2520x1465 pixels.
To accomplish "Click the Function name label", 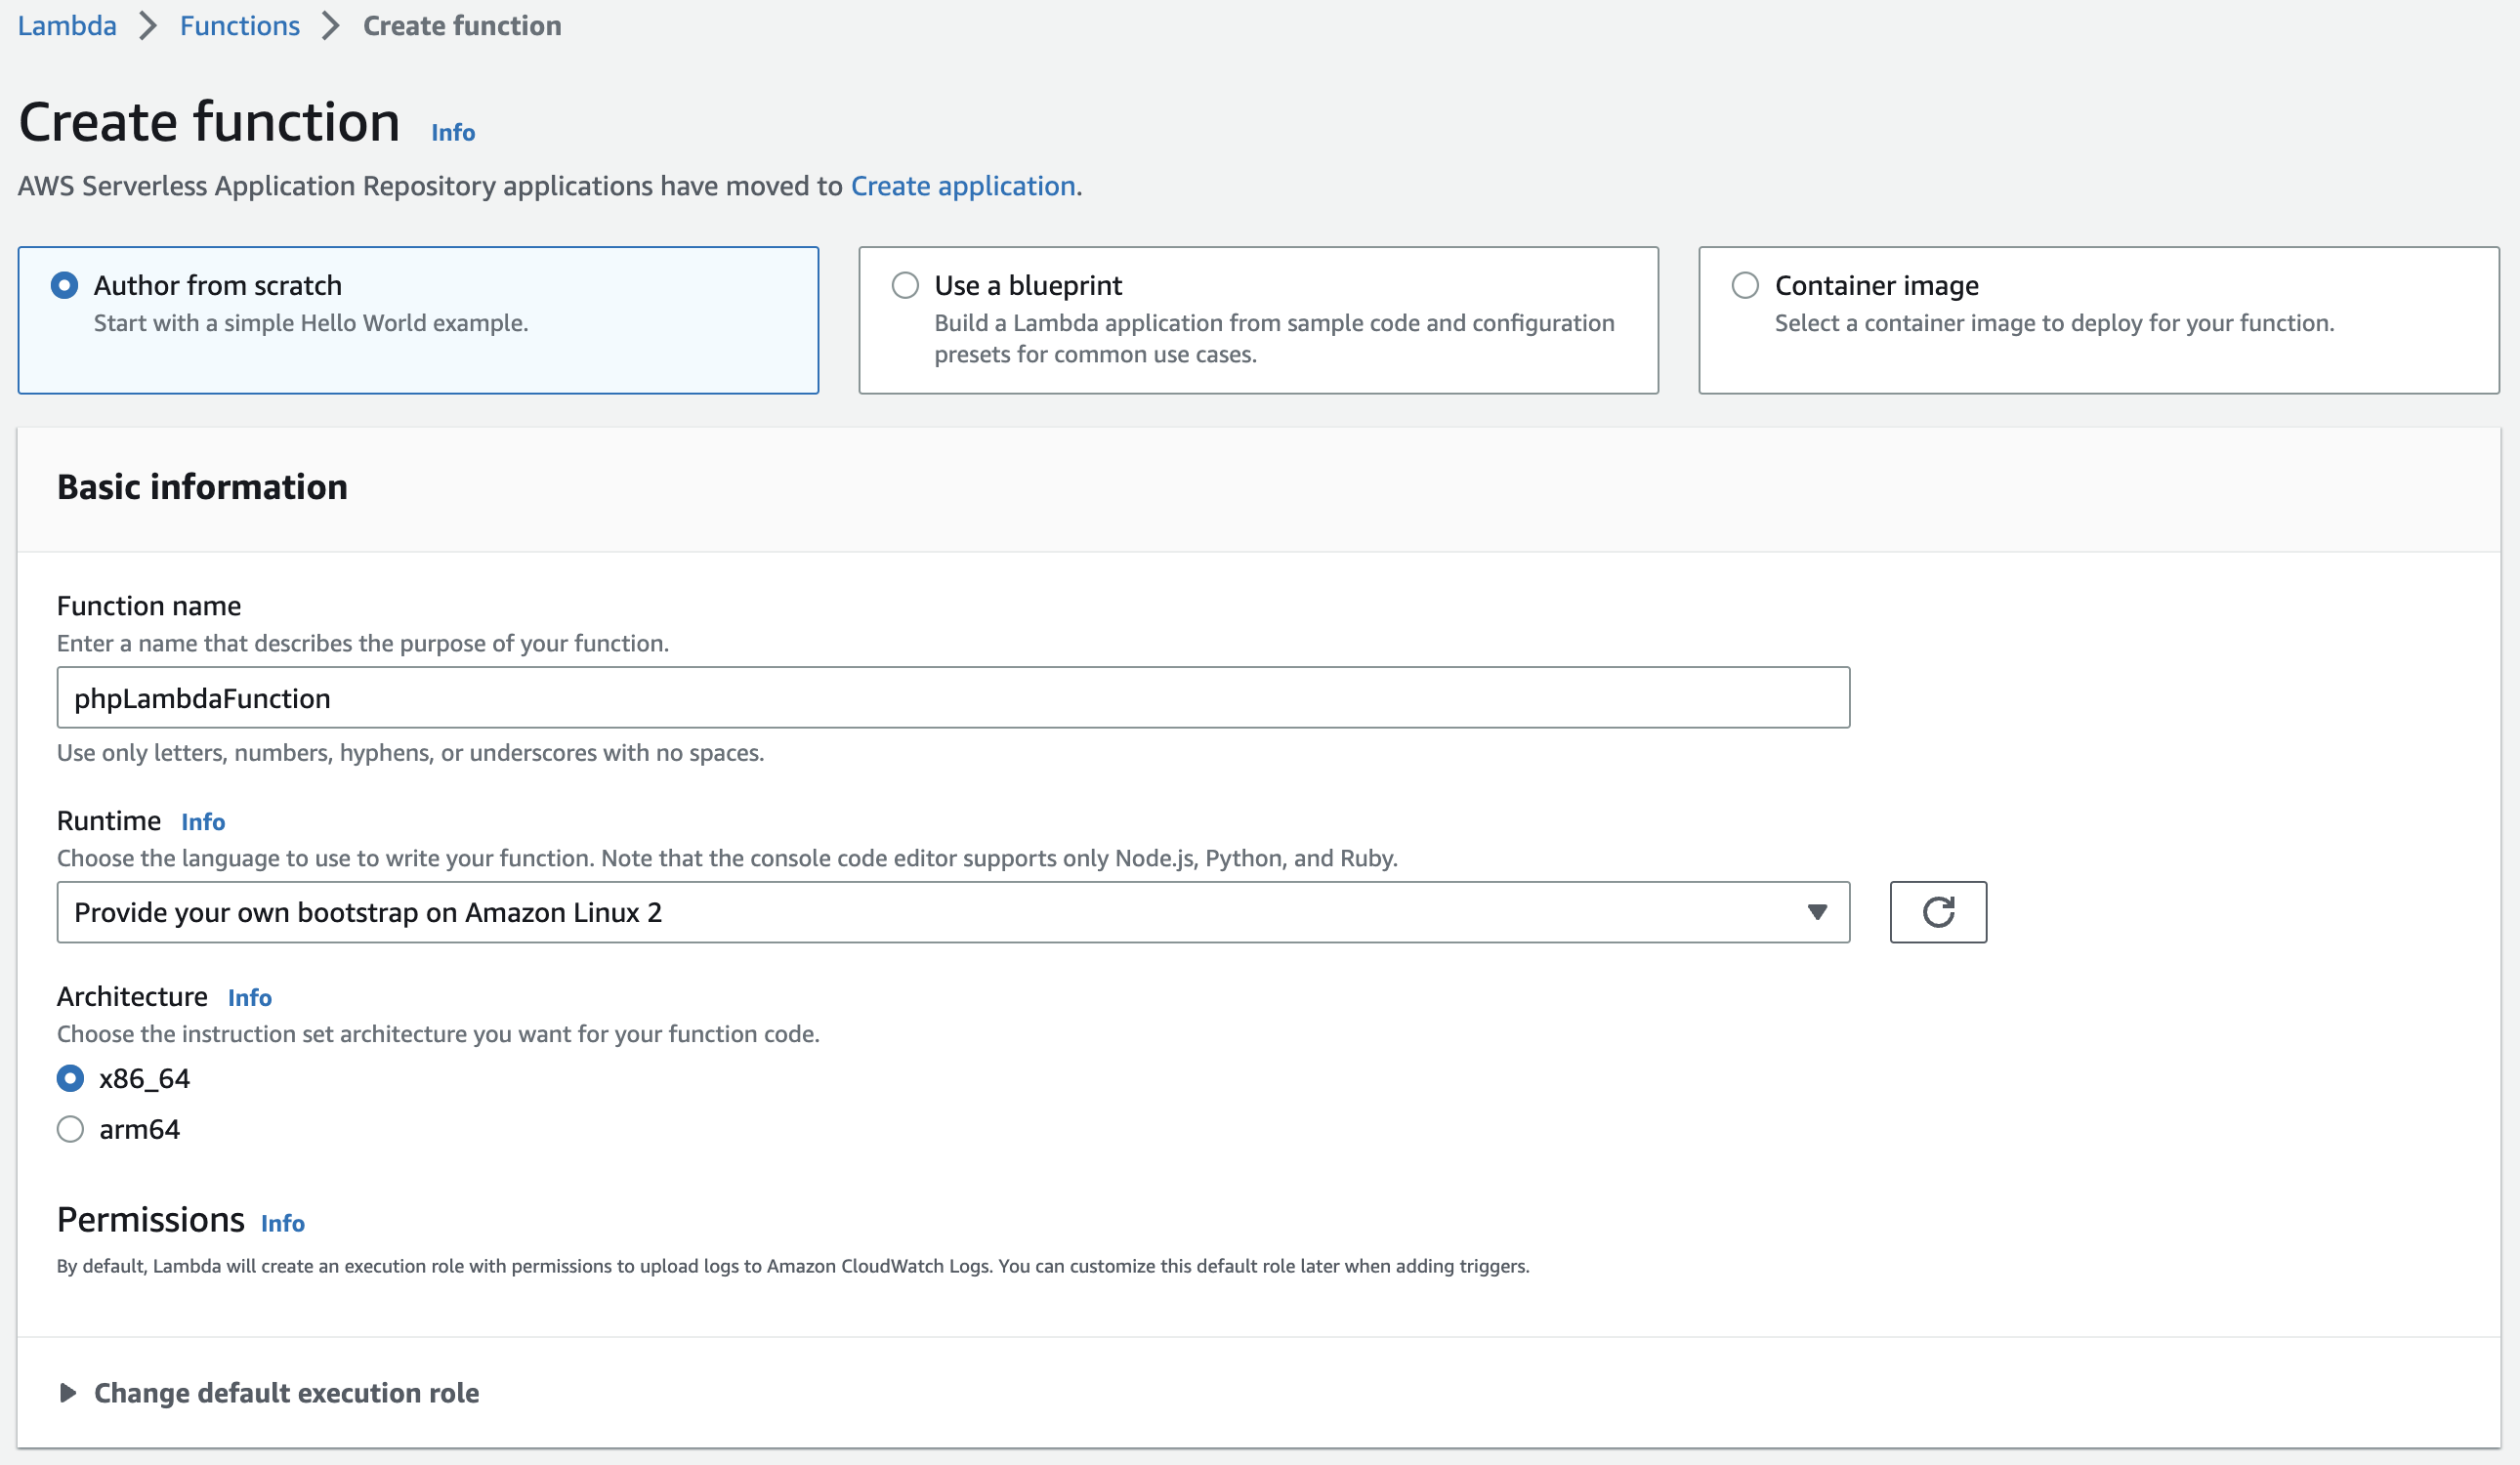I will pyautogui.click(x=149, y=605).
